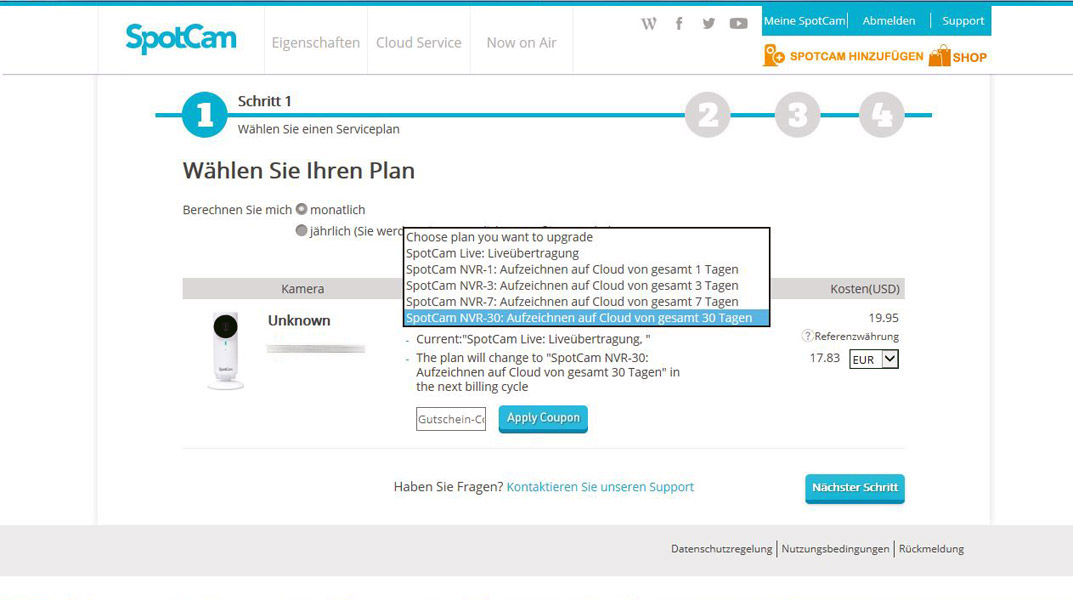1073x600 pixels.
Task: Open the Twitter bird icon
Action: (x=708, y=24)
